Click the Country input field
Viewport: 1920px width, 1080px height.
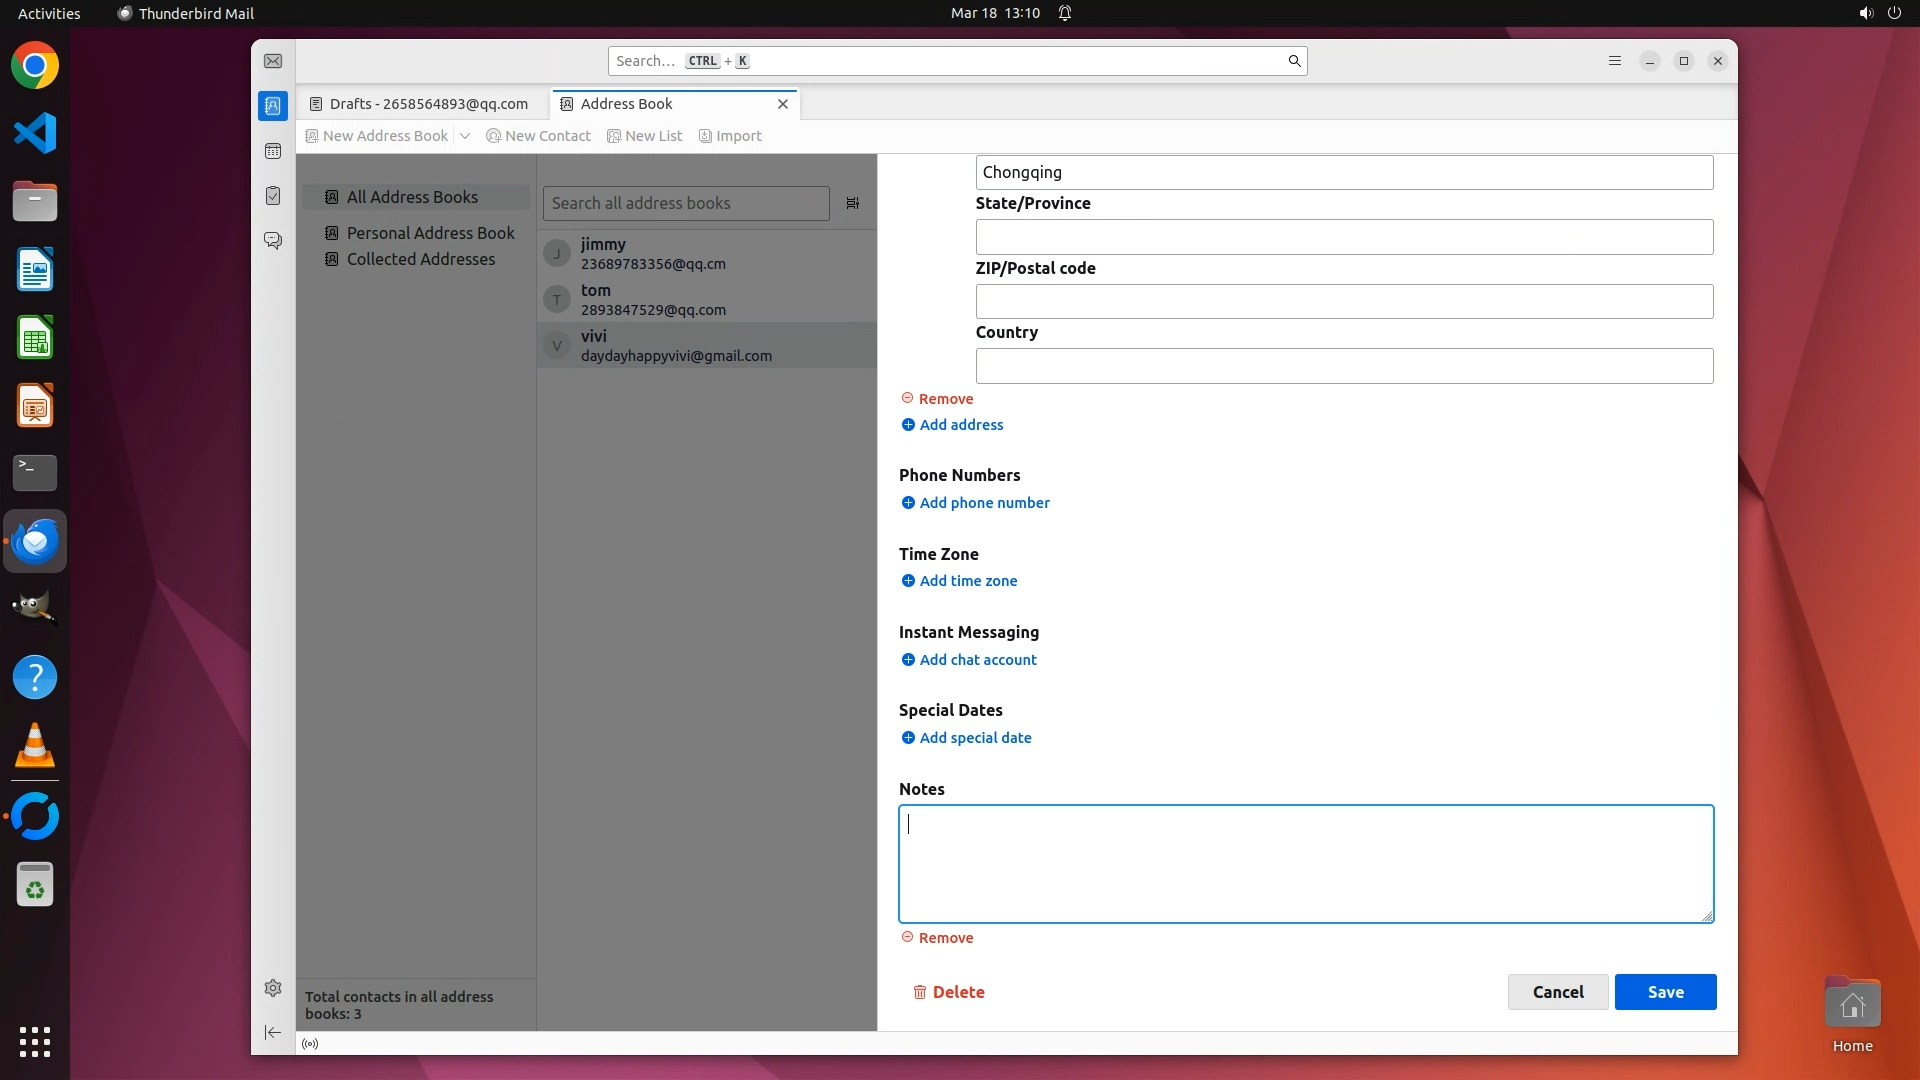click(x=1343, y=366)
